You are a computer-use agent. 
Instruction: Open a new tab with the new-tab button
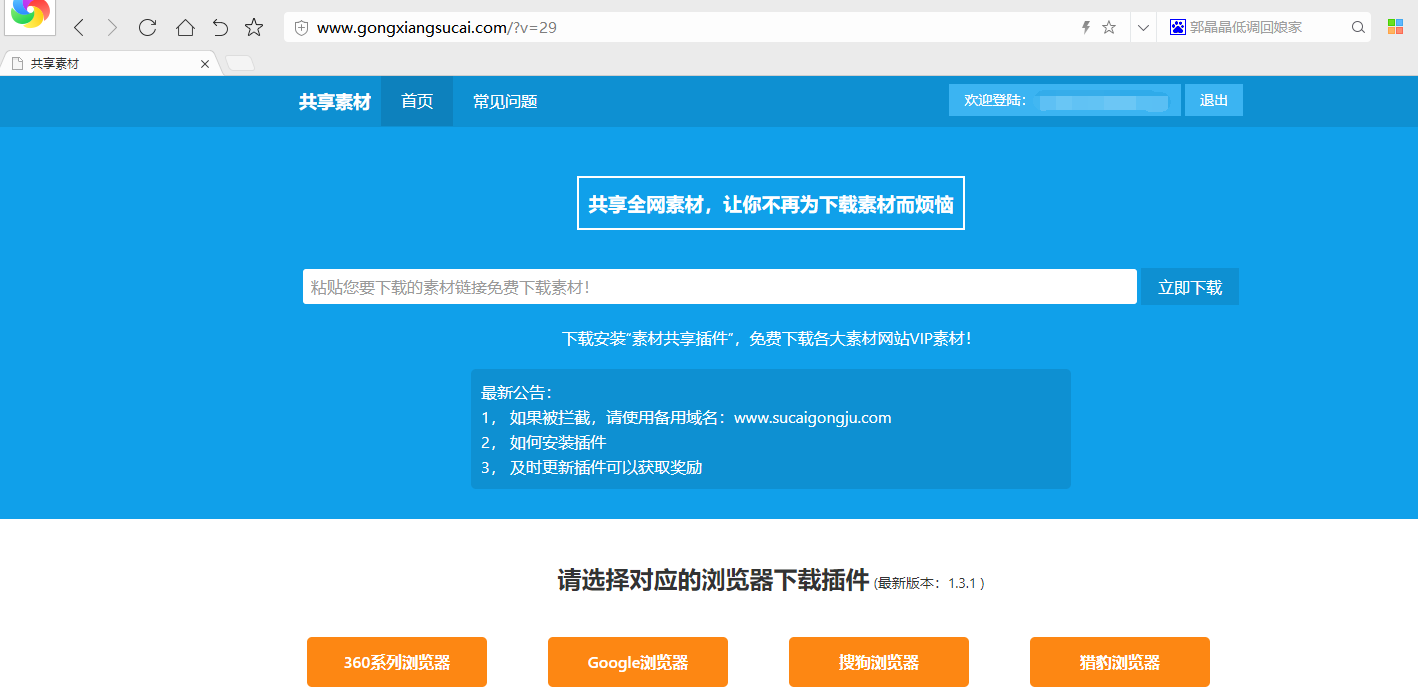(x=240, y=63)
